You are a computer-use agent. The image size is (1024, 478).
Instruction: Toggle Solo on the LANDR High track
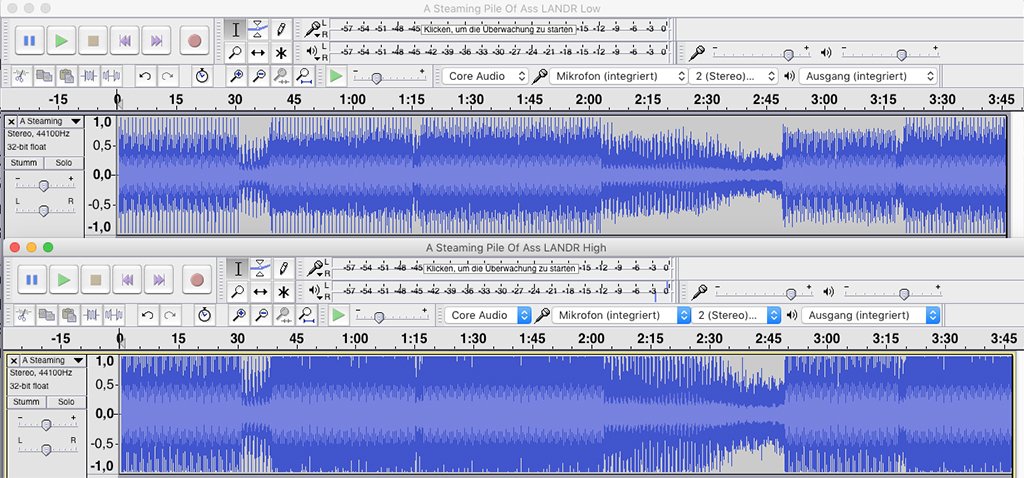tap(64, 402)
